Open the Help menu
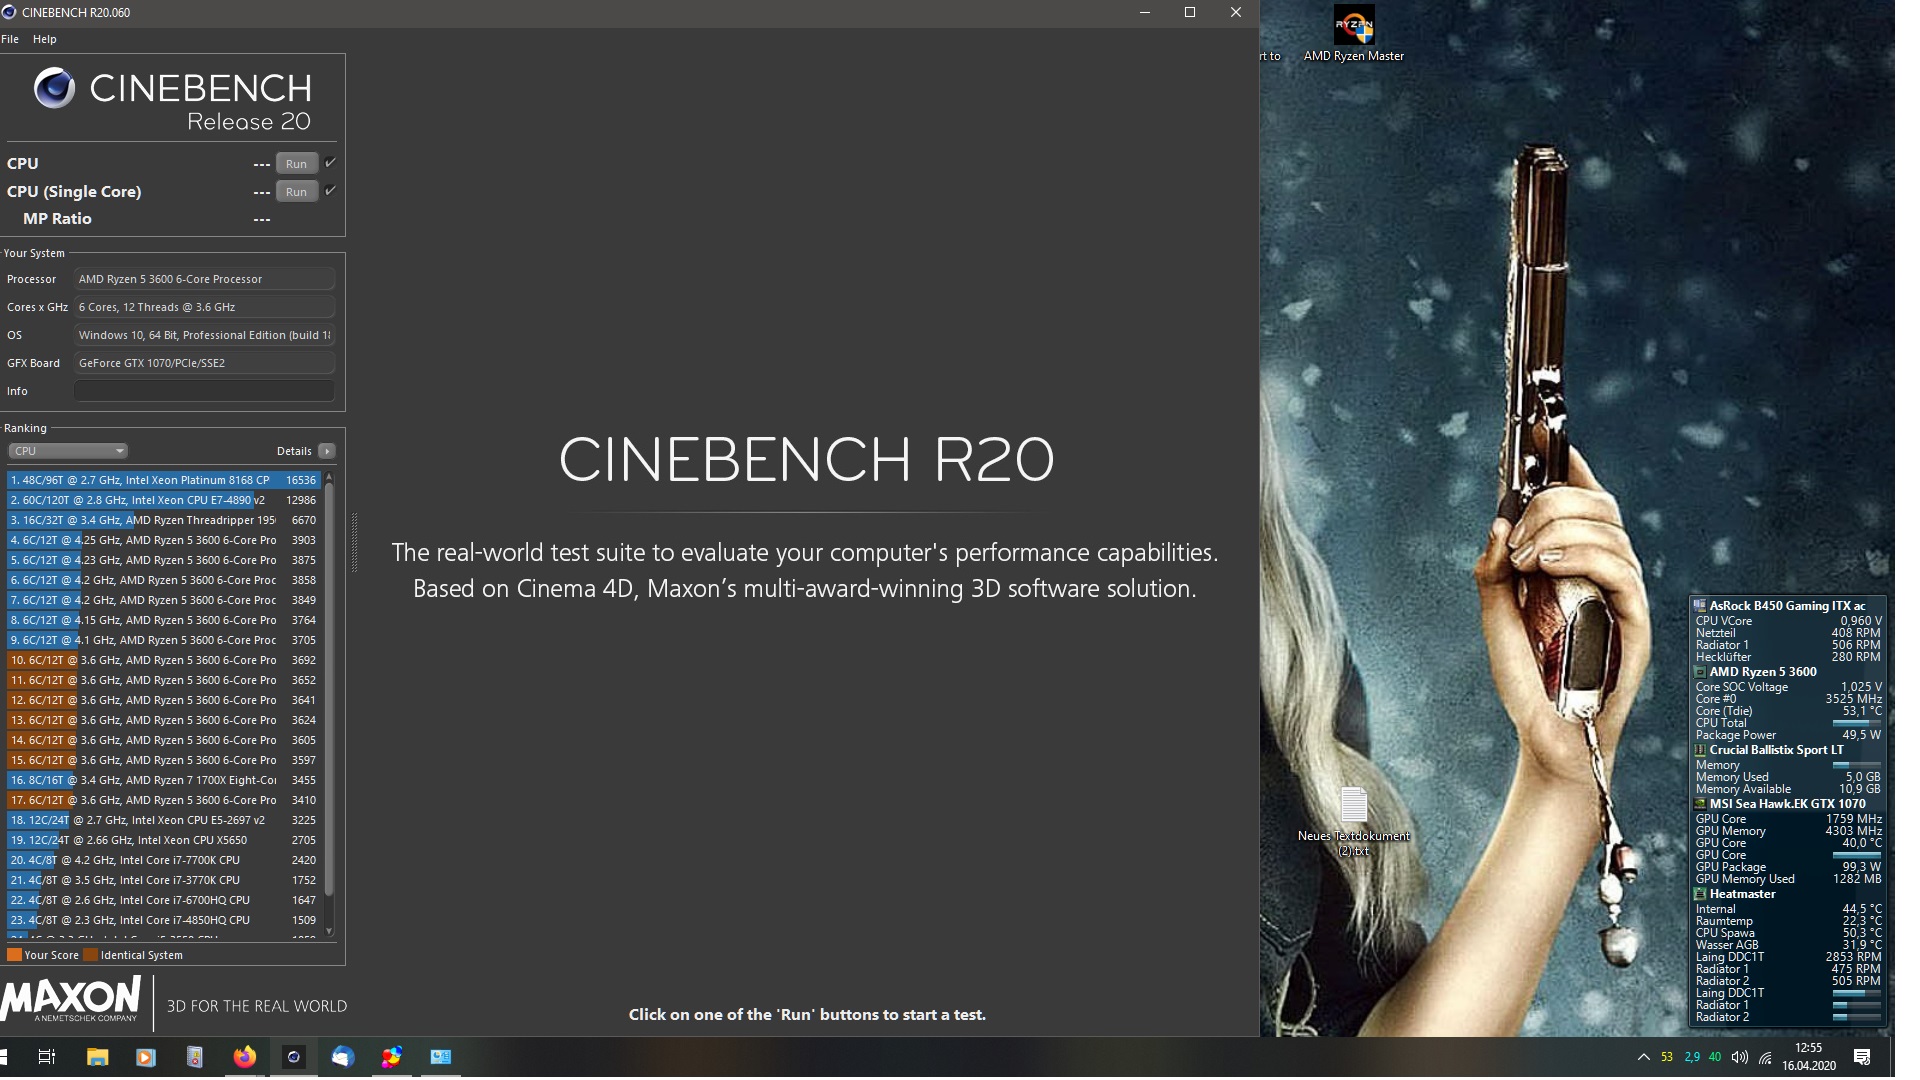 click(45, 39)
